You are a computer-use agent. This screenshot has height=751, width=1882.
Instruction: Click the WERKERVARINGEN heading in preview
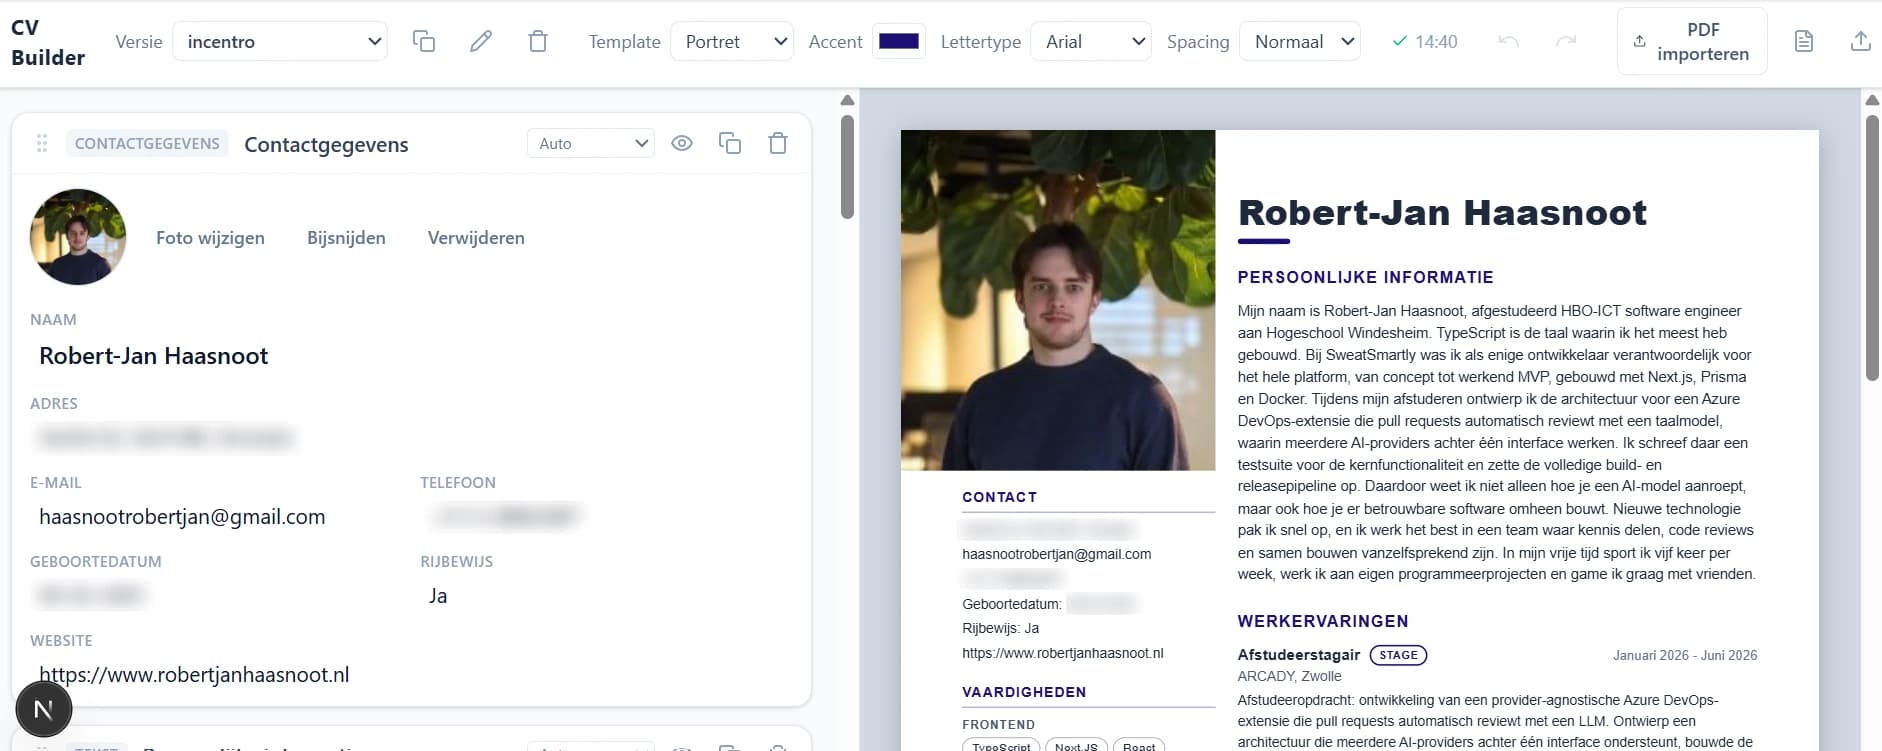point(1322,621)
